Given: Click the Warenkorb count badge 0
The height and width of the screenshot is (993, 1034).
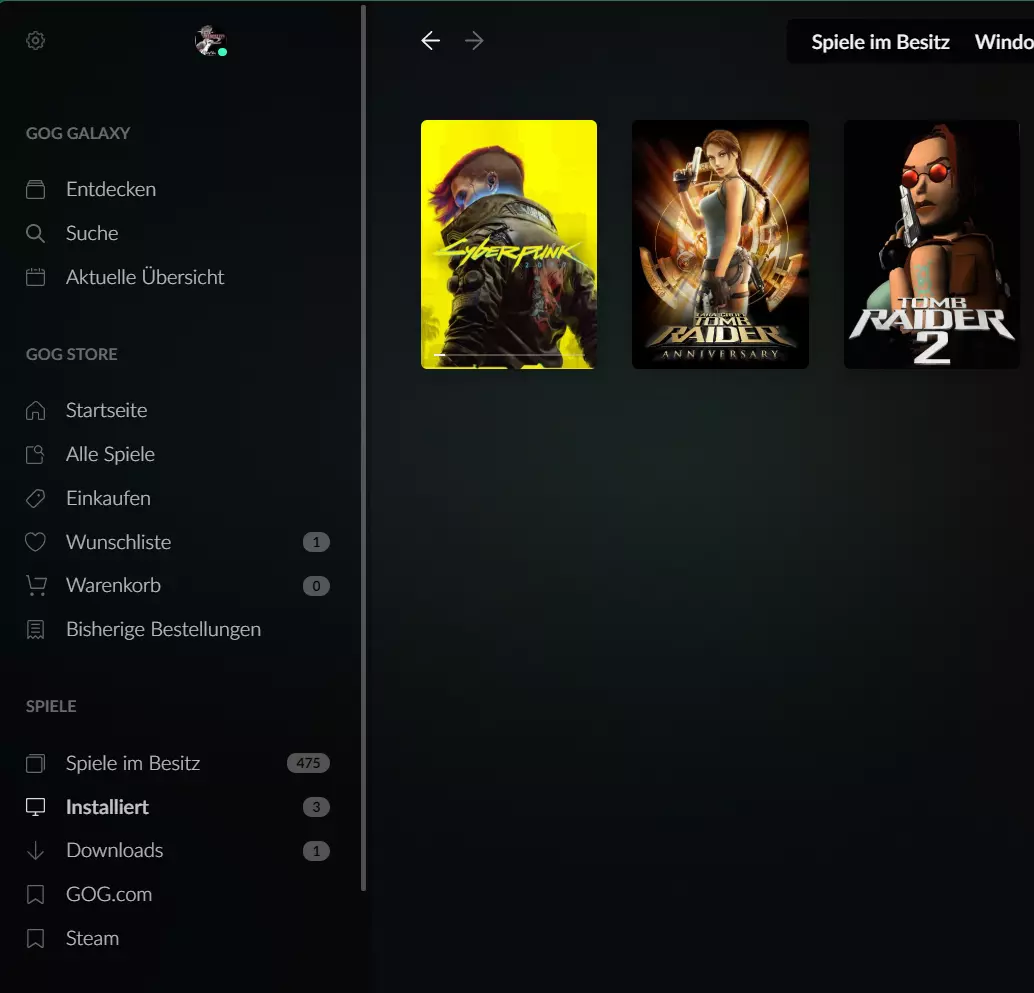Looking at the screenshot, I should click(317, 586).
